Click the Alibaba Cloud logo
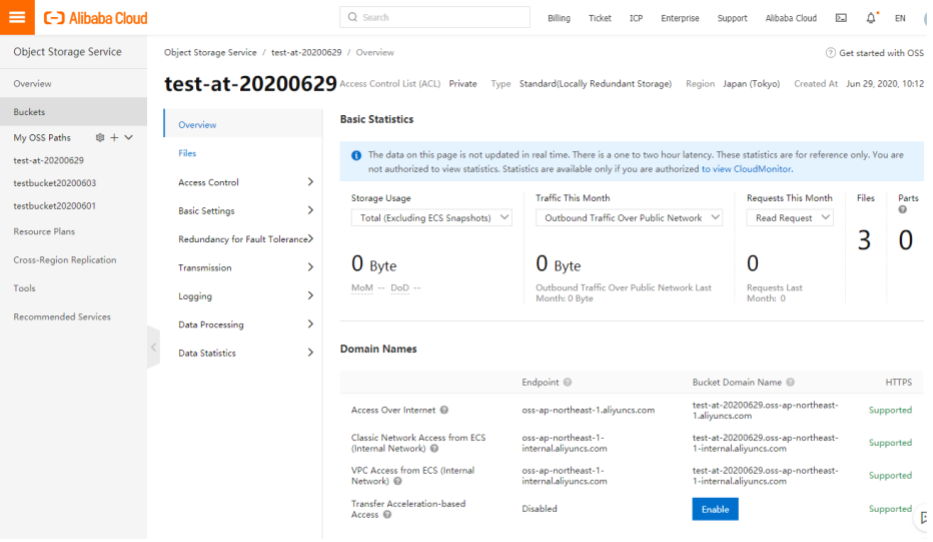 (x=96, y=18)
